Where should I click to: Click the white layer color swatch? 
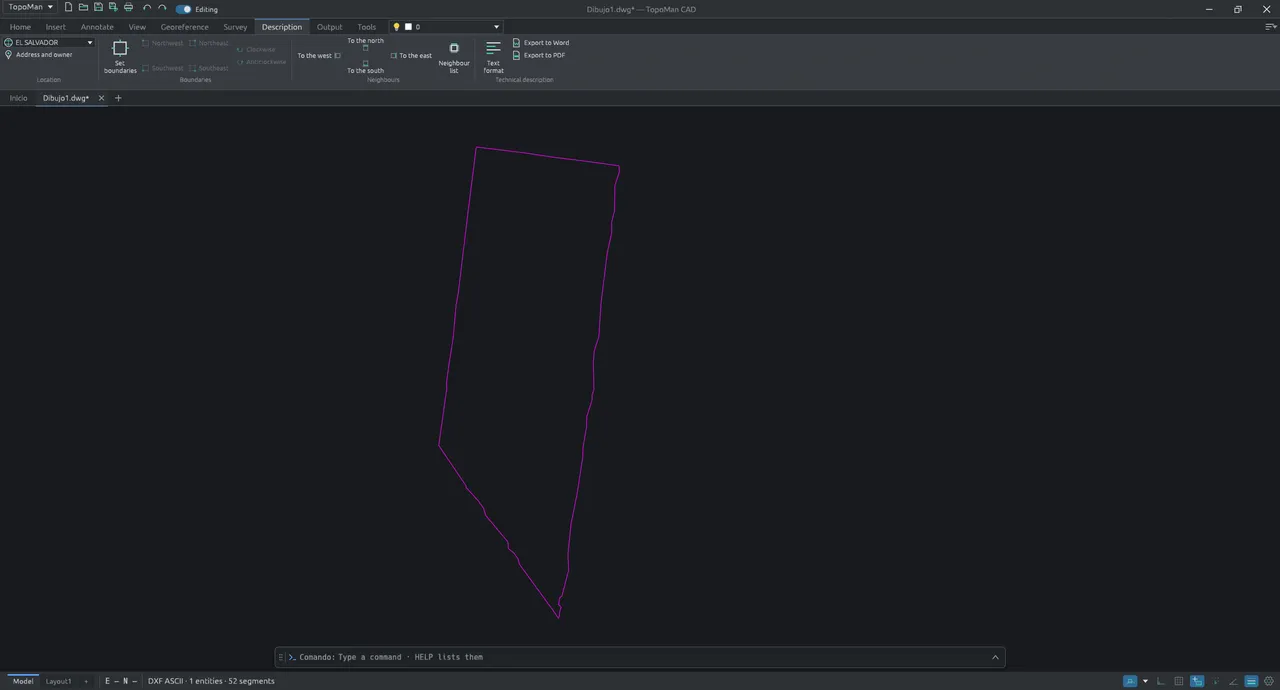point(408,27)
